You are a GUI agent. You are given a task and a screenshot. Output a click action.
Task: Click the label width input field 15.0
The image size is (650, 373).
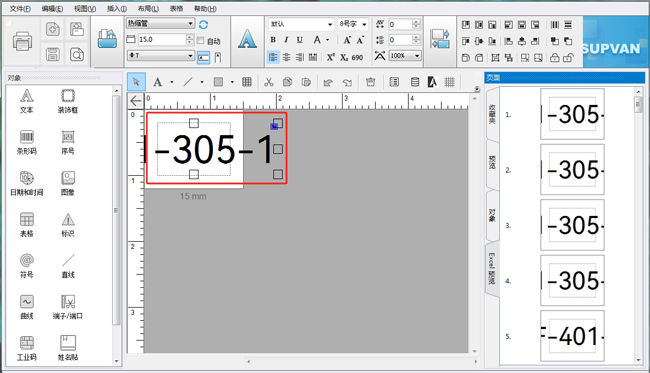[161, 39]
